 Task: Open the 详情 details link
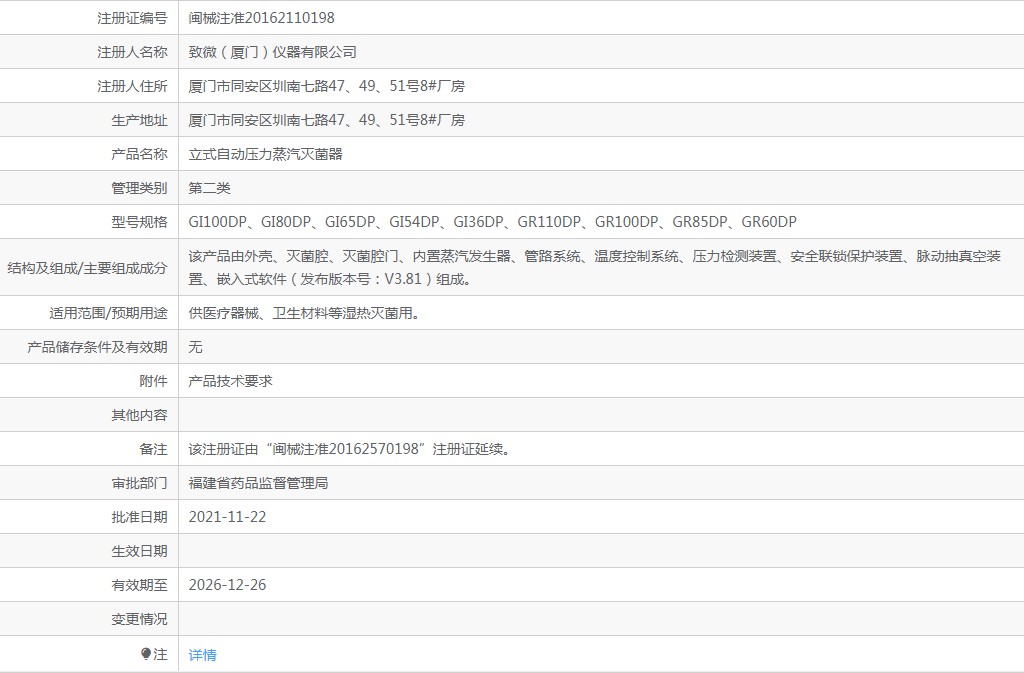(x=202, y=655)
